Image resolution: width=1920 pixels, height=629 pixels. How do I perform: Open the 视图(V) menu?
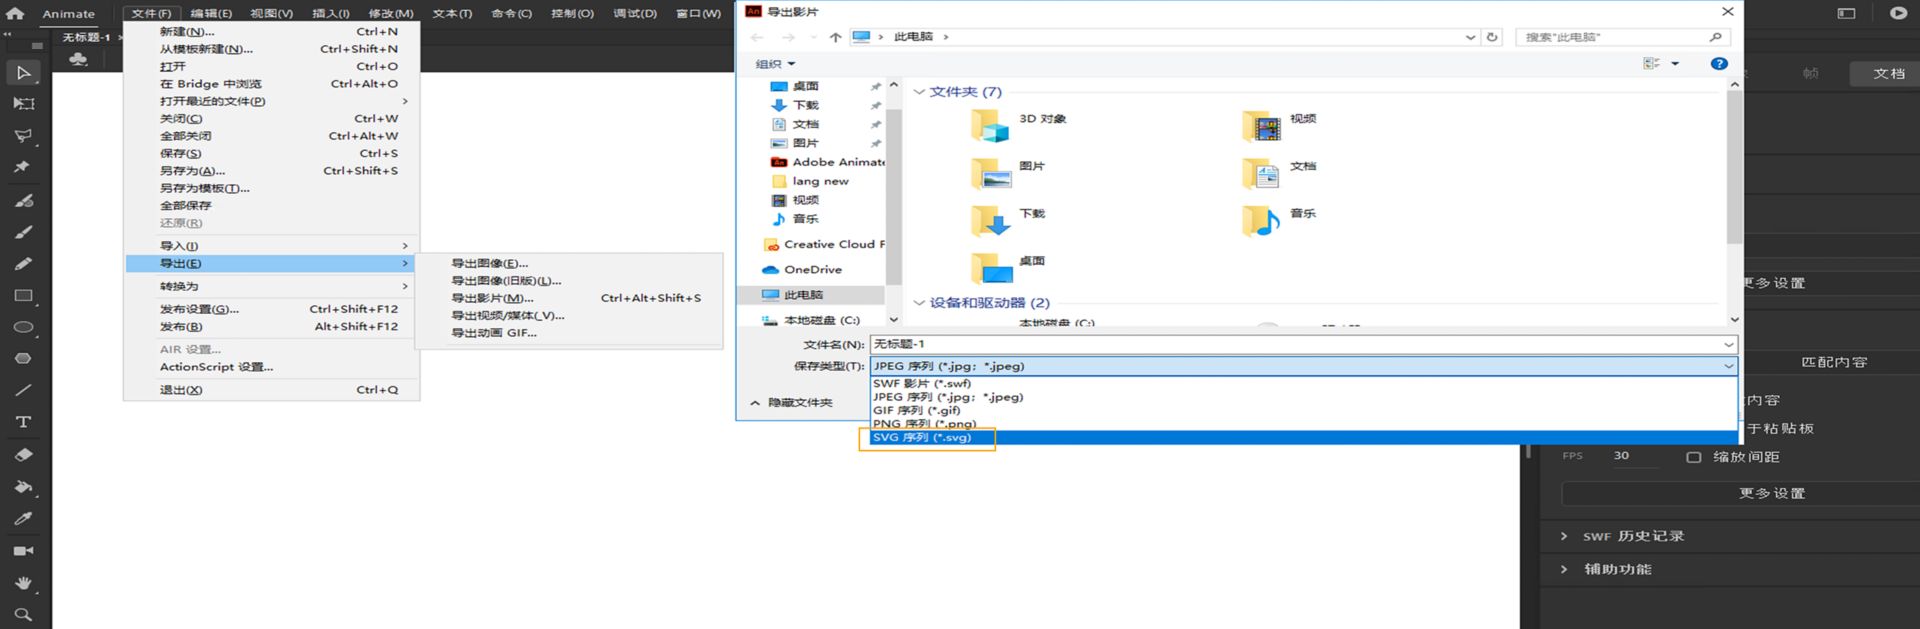coord(271,13)
